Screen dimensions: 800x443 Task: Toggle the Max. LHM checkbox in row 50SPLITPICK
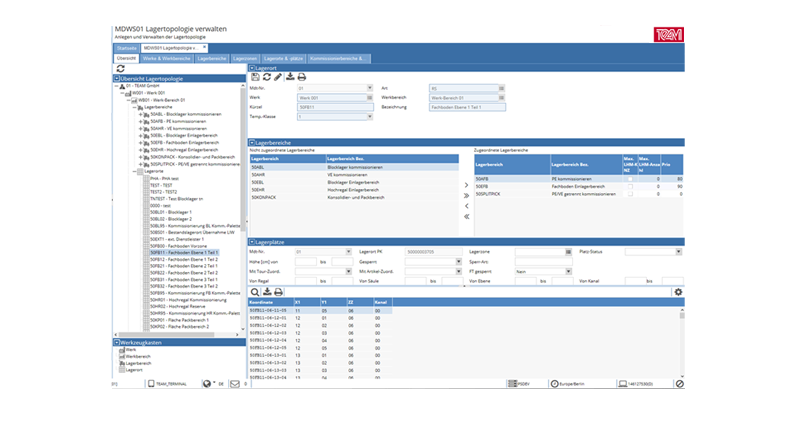click(630, 194)
